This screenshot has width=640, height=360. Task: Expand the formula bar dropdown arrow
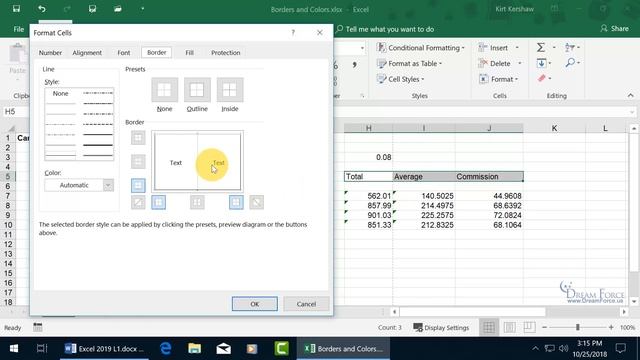[x=632, y=112]
